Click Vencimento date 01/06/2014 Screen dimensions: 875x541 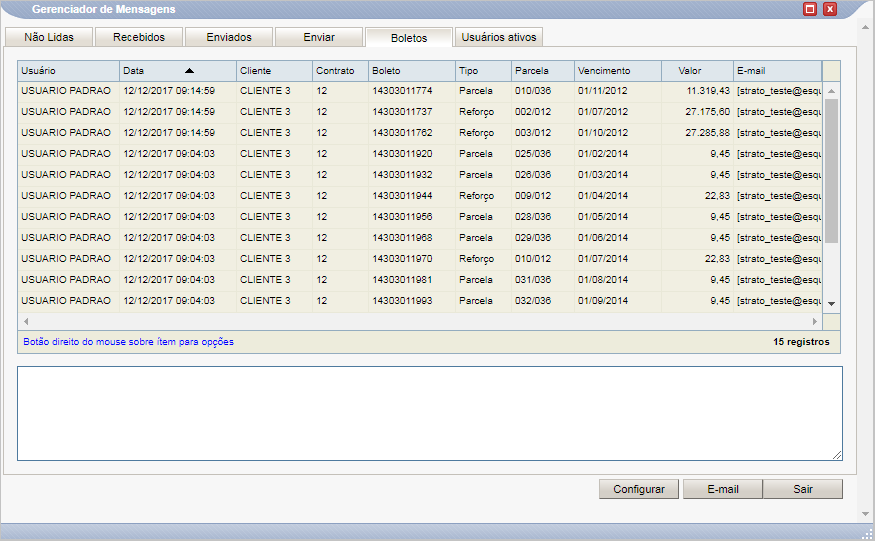(603, 238)
